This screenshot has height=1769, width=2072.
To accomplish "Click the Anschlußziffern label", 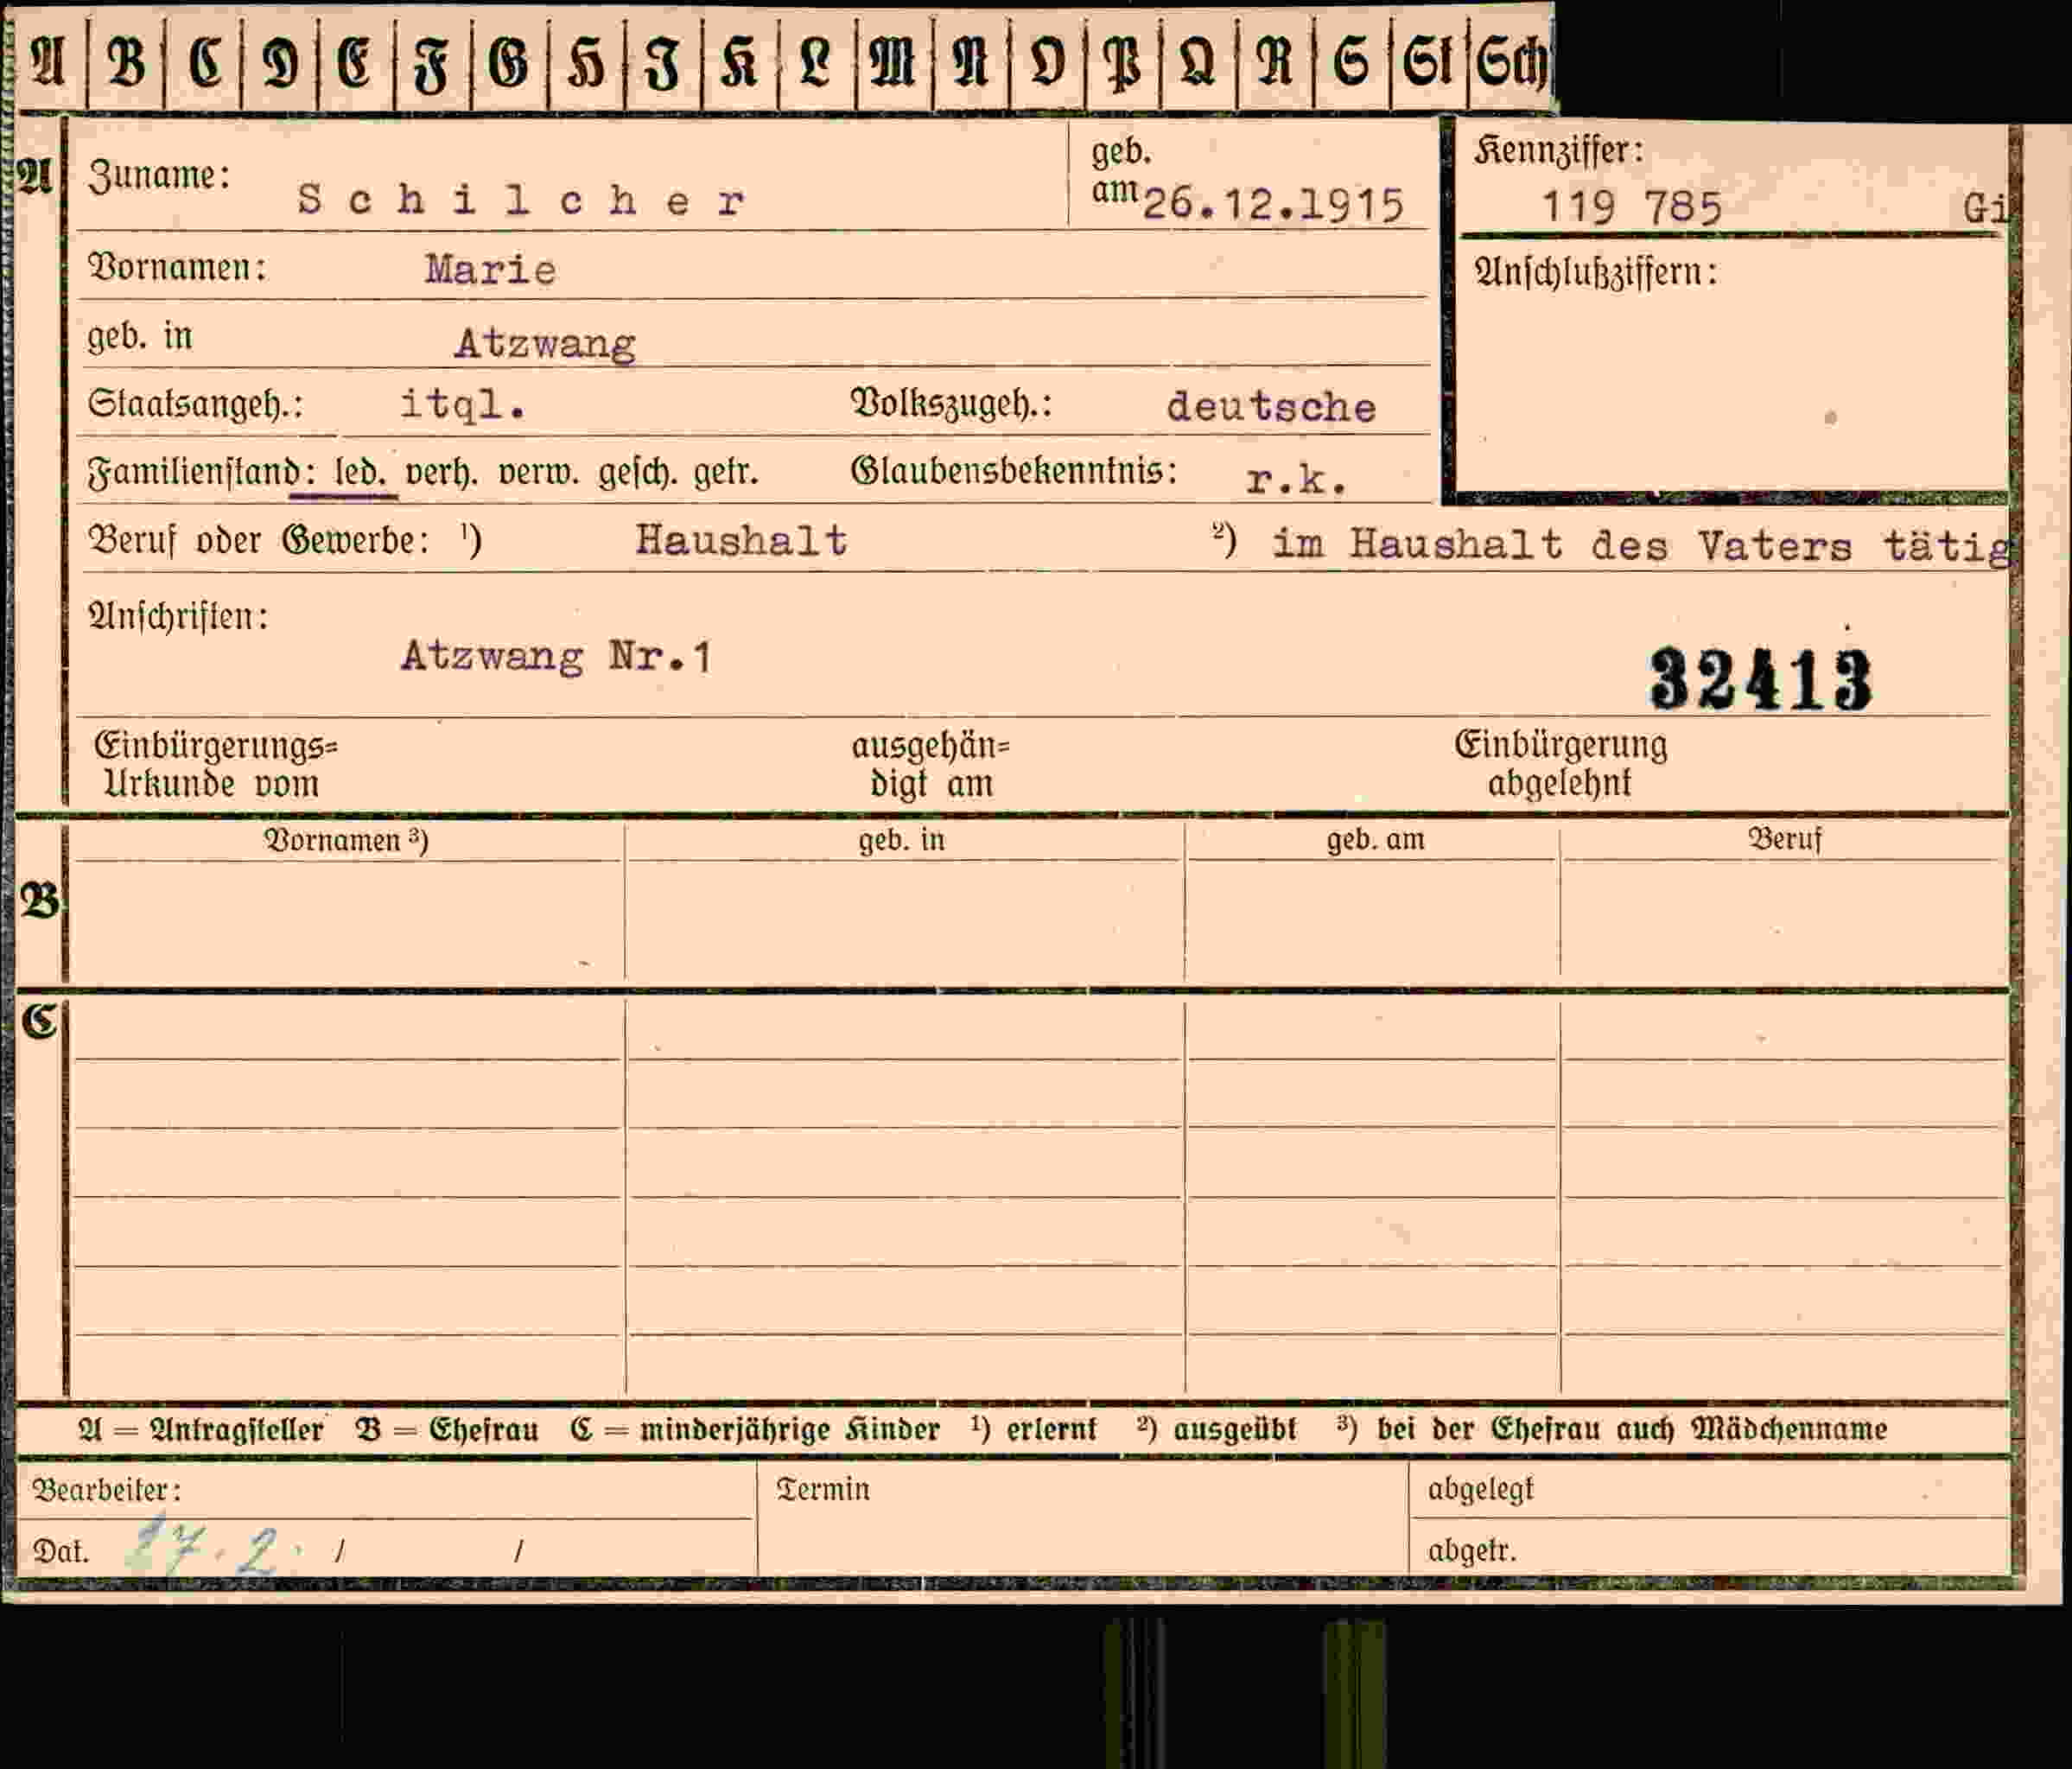I will pos(1596,272).
